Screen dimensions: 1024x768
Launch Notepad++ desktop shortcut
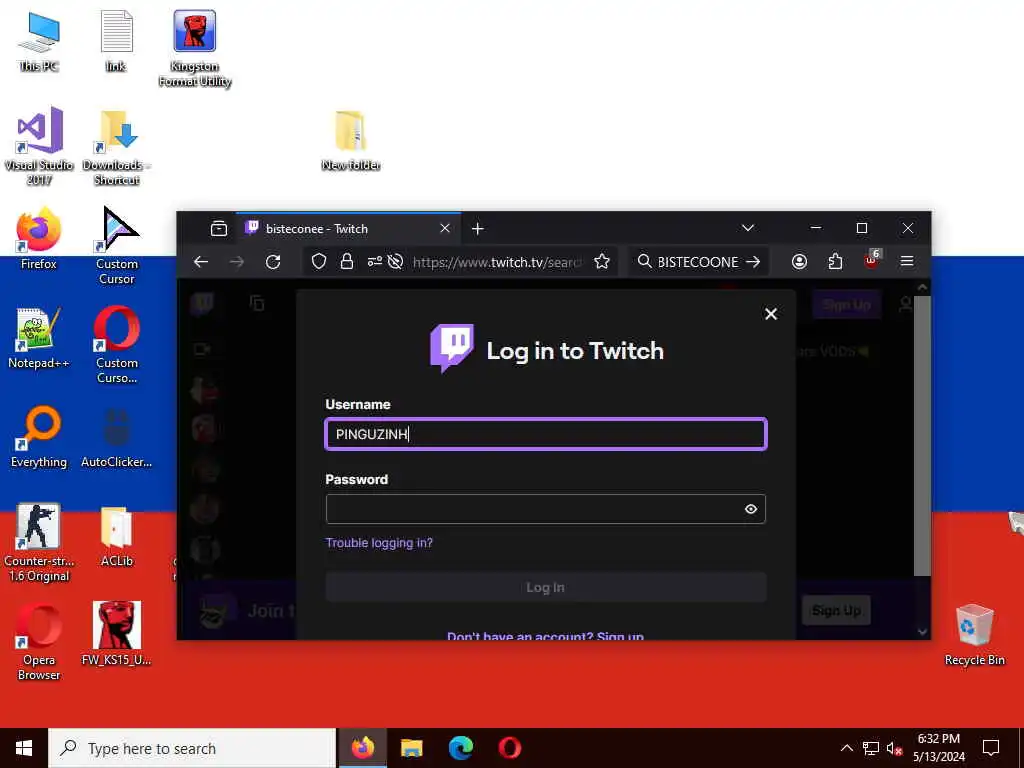click(39, 337)
